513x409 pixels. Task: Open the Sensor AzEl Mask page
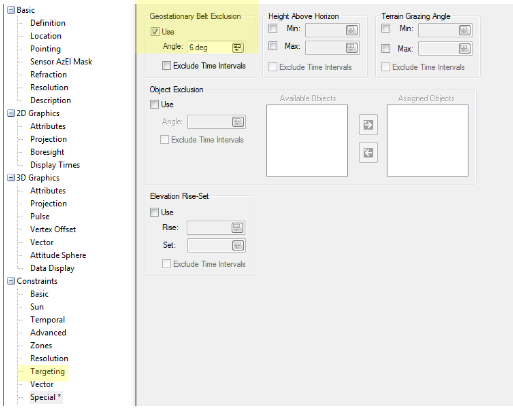61,62
